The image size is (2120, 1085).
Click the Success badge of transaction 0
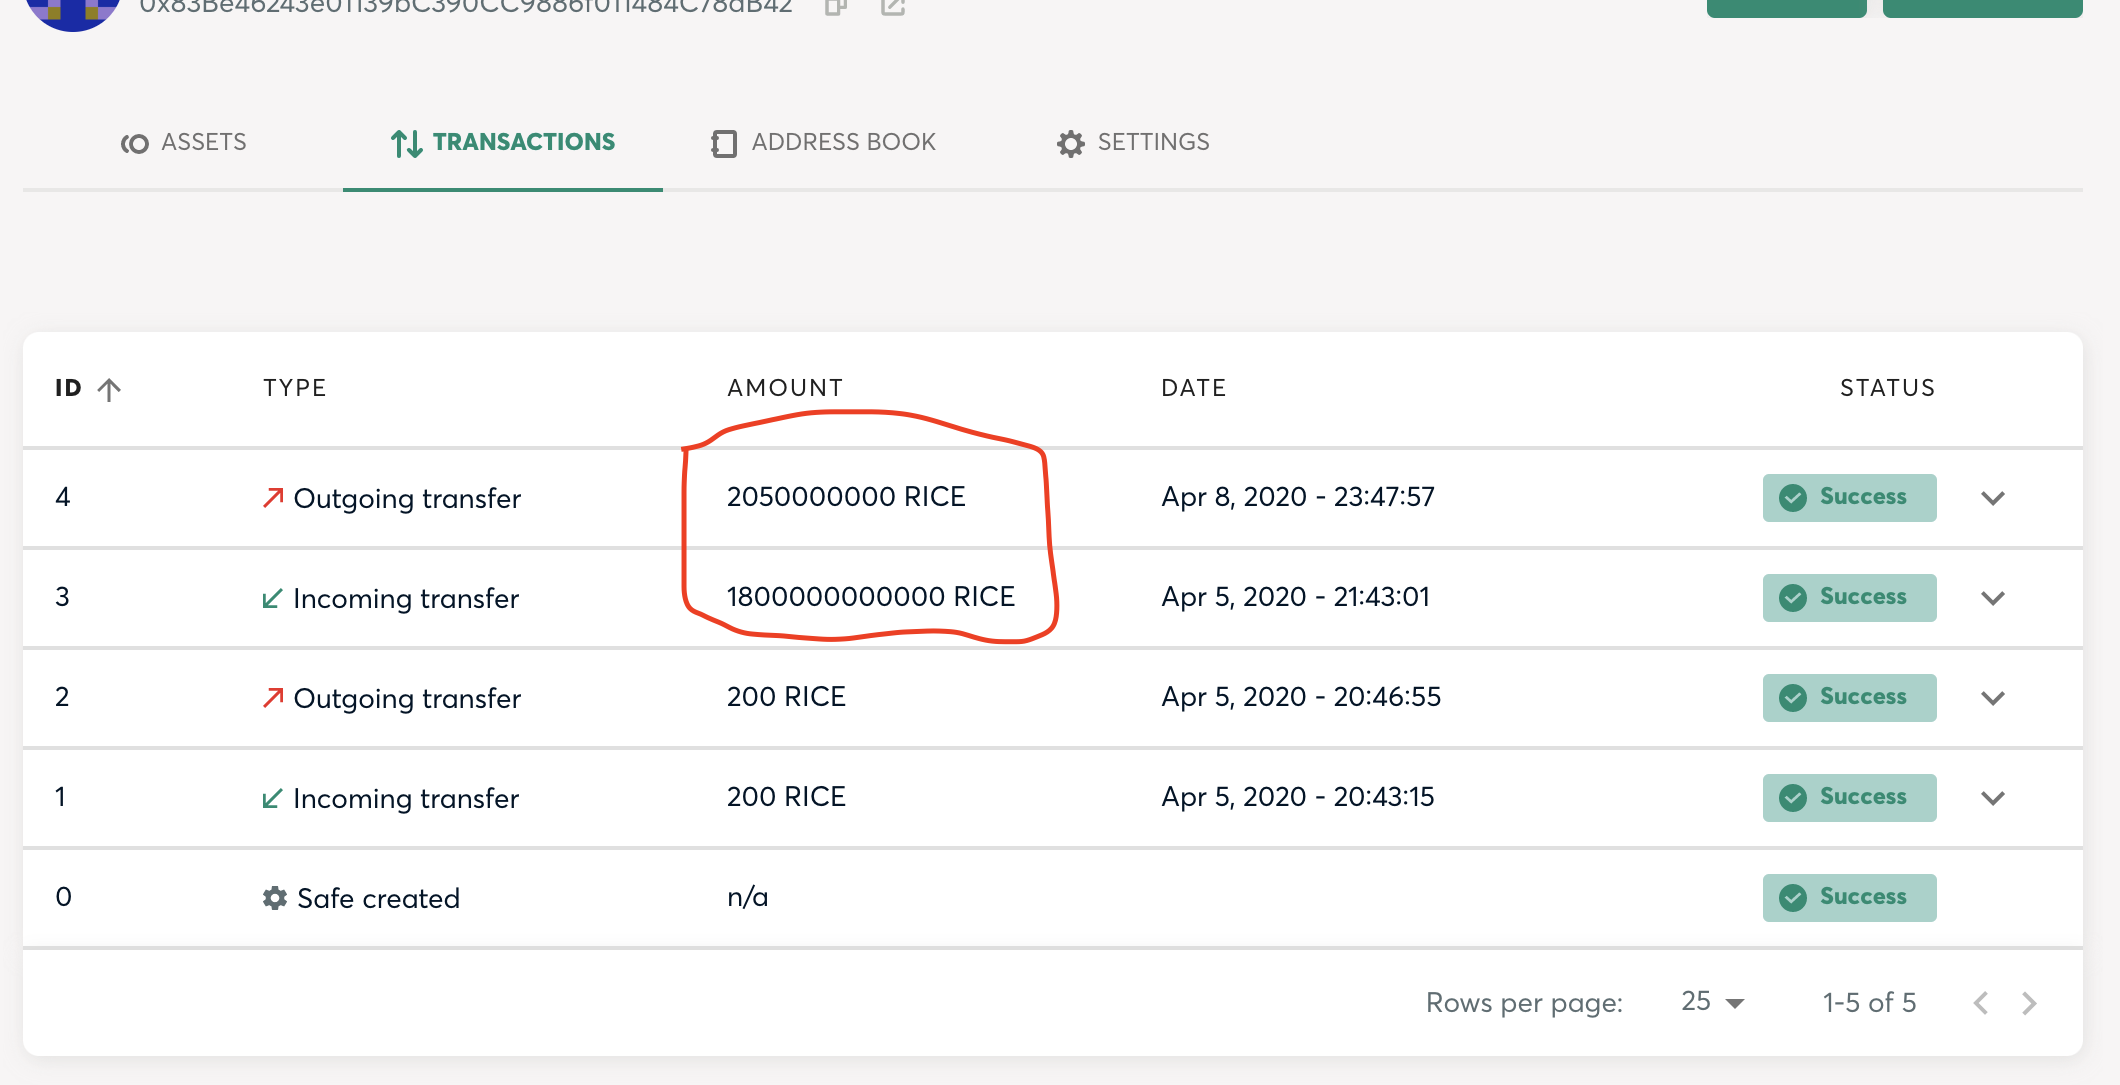click(1849, 897)
